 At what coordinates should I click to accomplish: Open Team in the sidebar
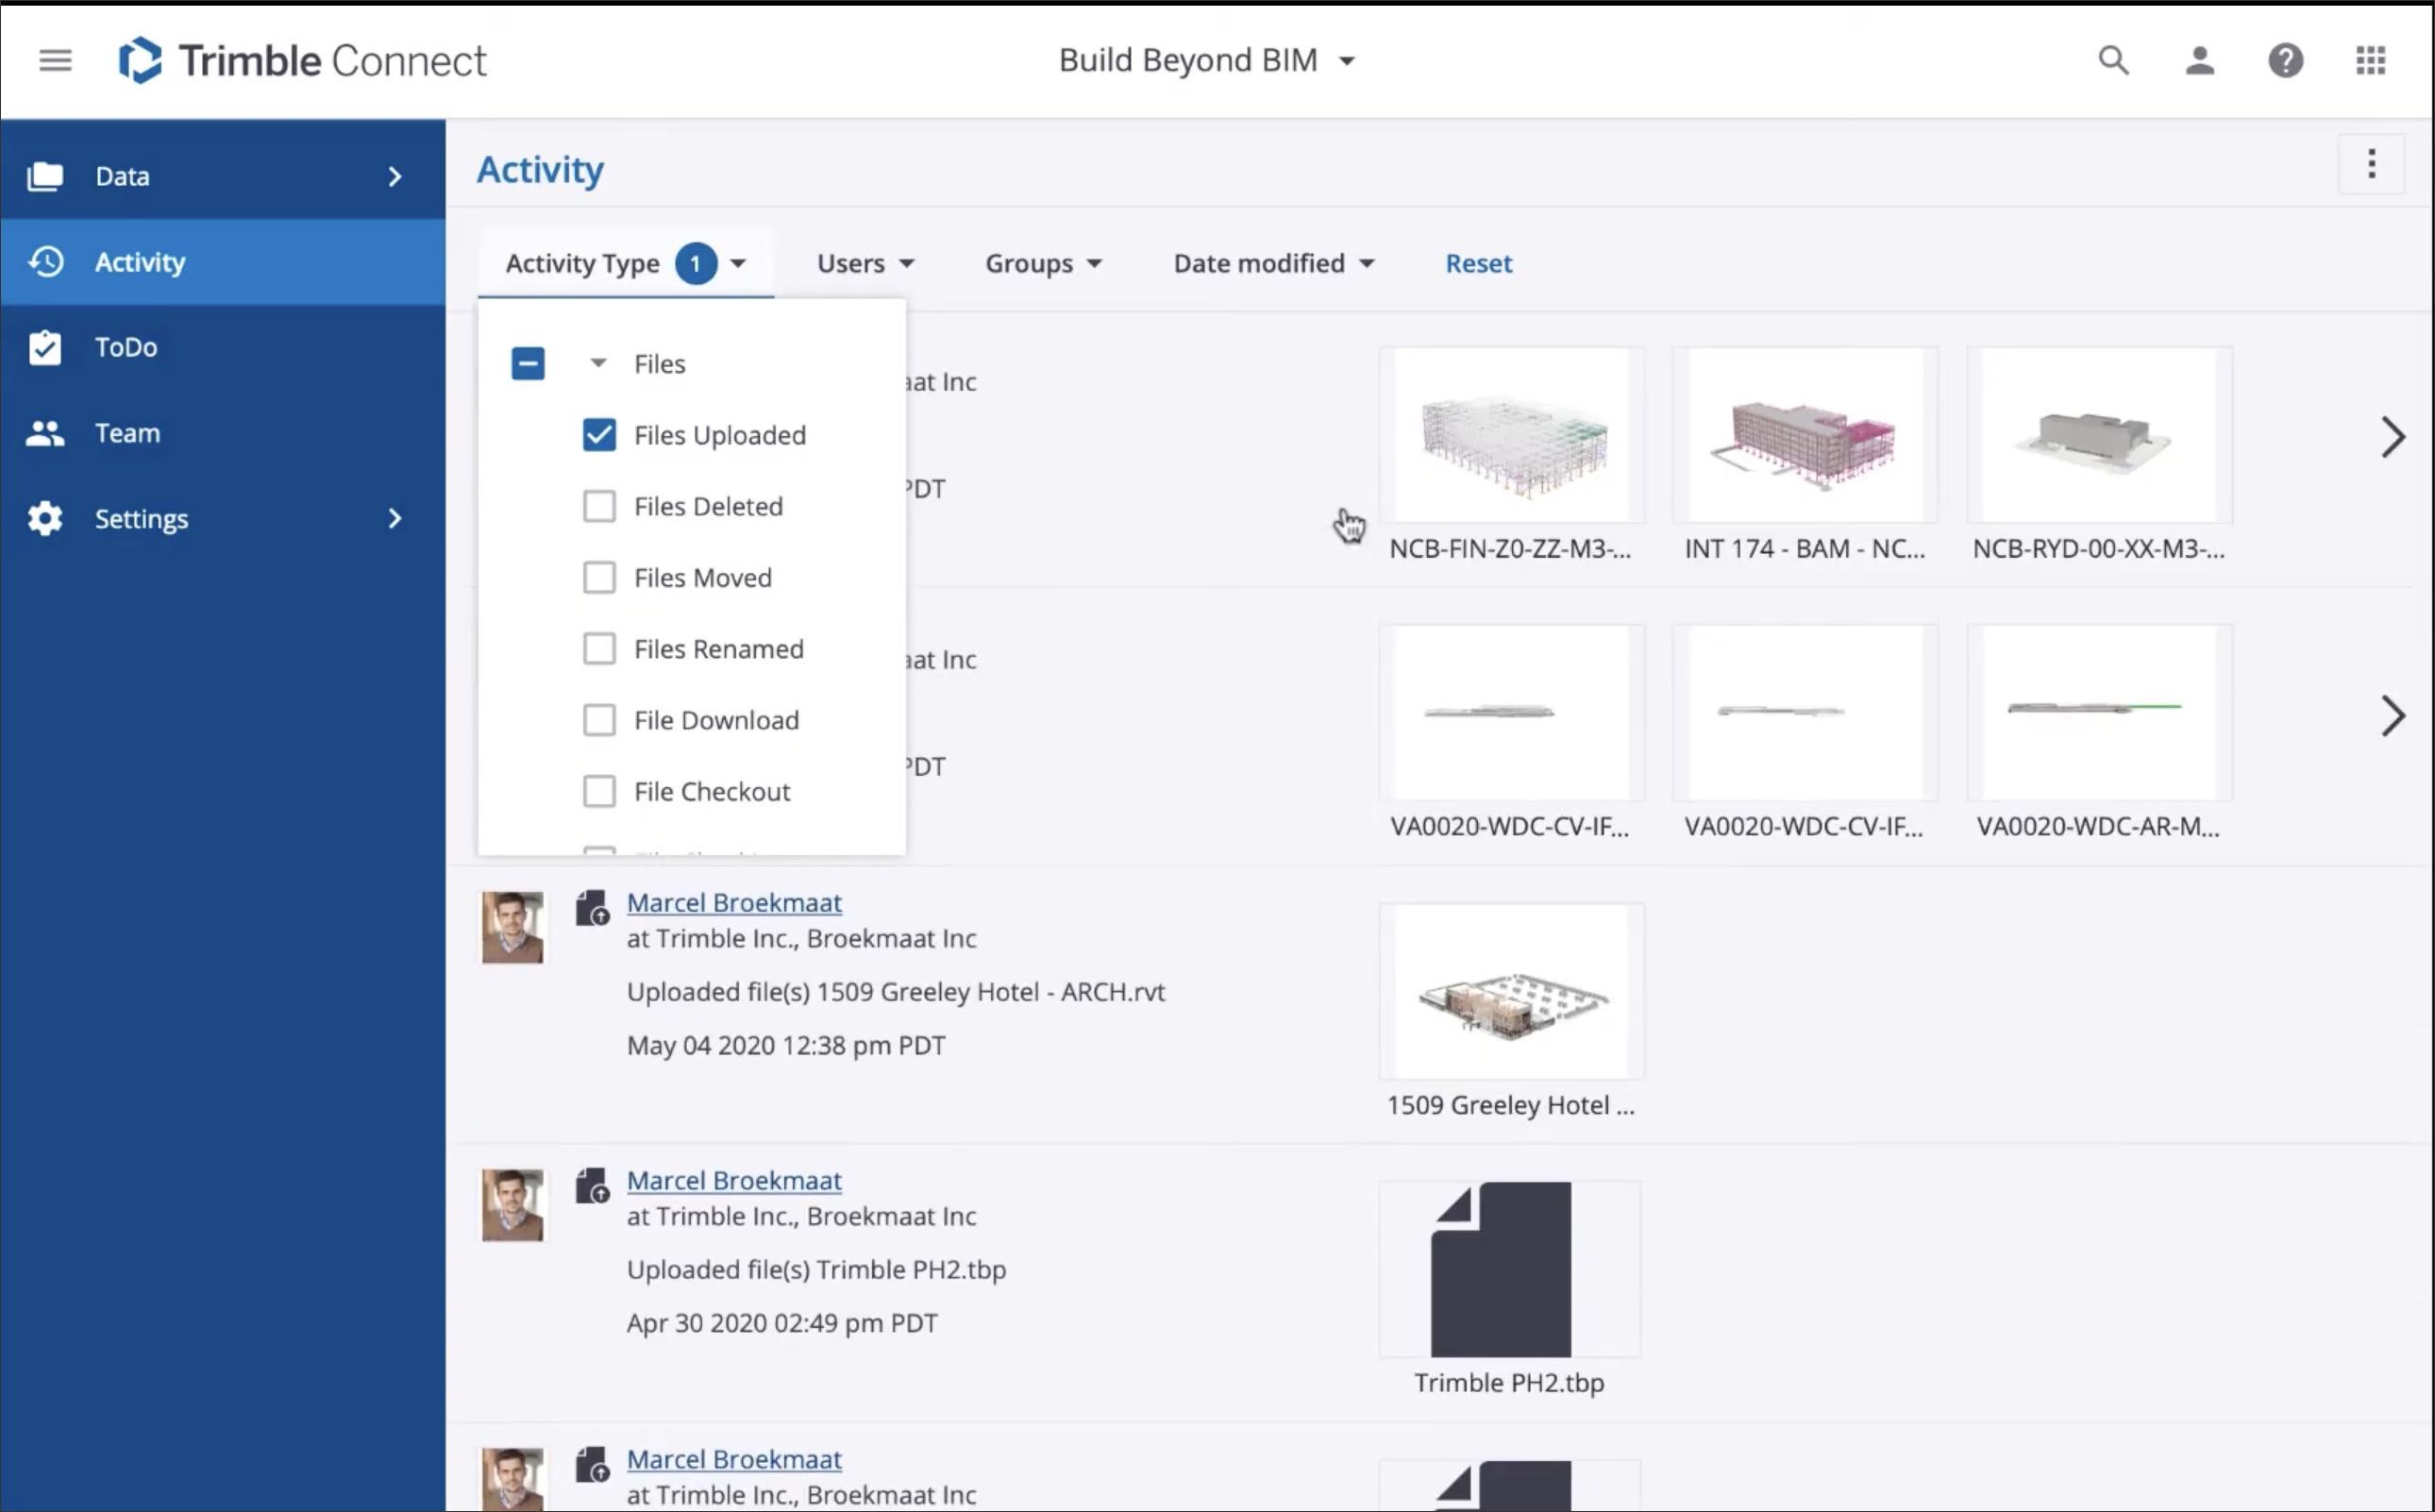tap(223, 433)
